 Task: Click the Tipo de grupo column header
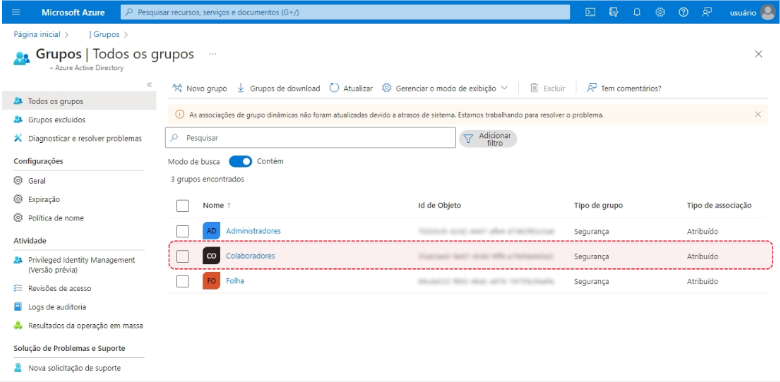tap(598, 205)
